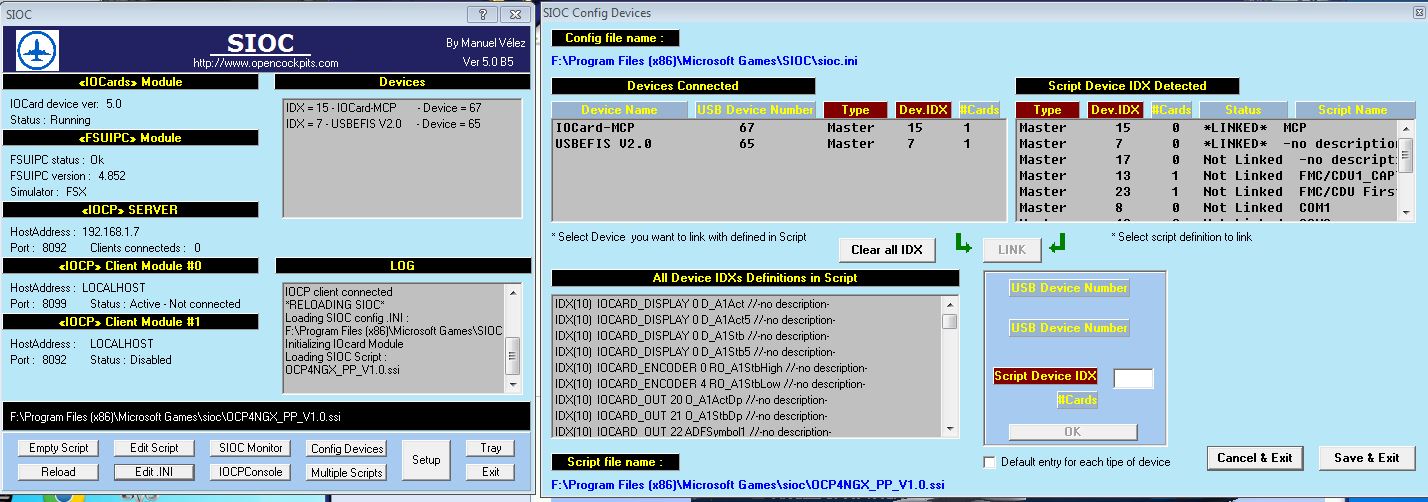Click the SIOC airplane logo
Screen dimensions: 1428x502
38,50
